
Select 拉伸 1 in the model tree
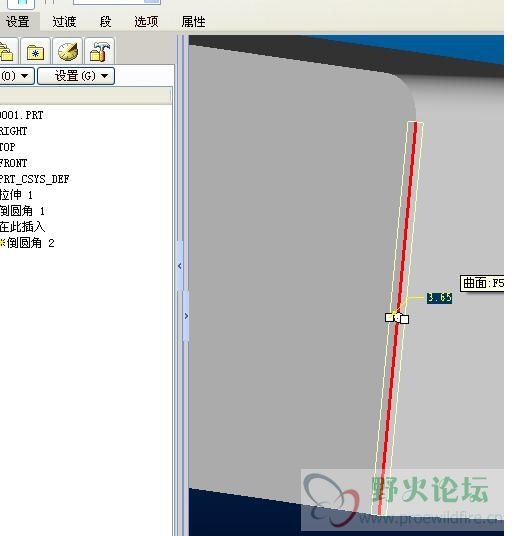click(x=16, y=195)
